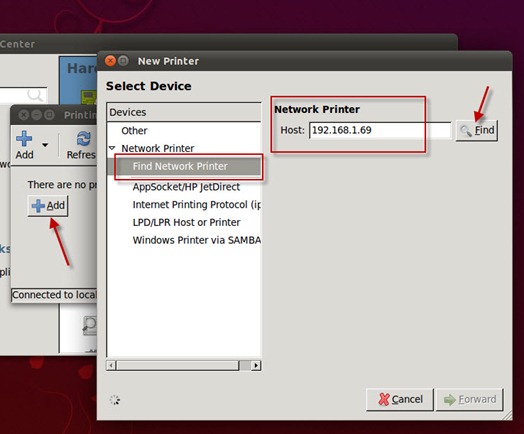Click the right arrow of horizontal scrollbar

coord(256,365)
